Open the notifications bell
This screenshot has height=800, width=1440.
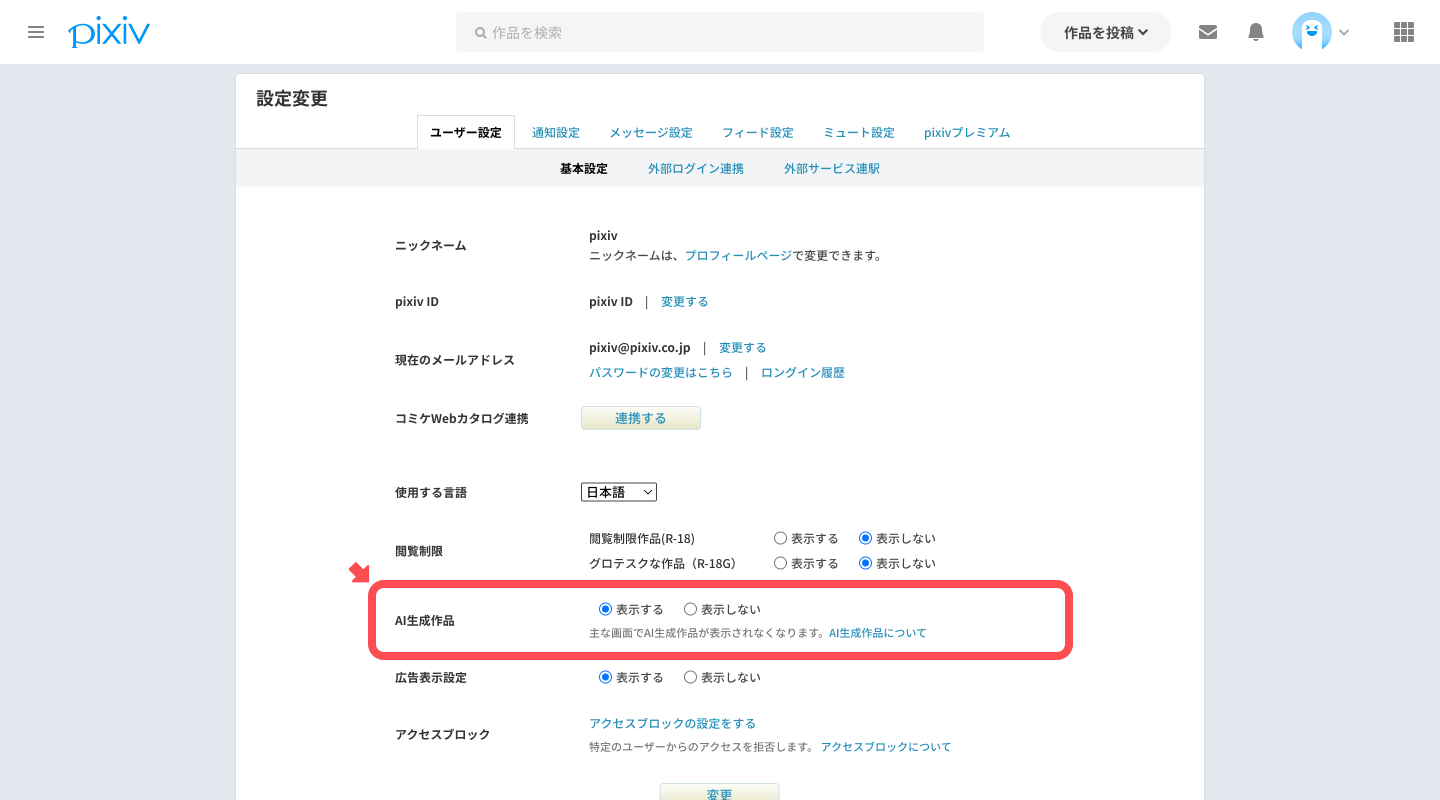tap(1256, 32)
